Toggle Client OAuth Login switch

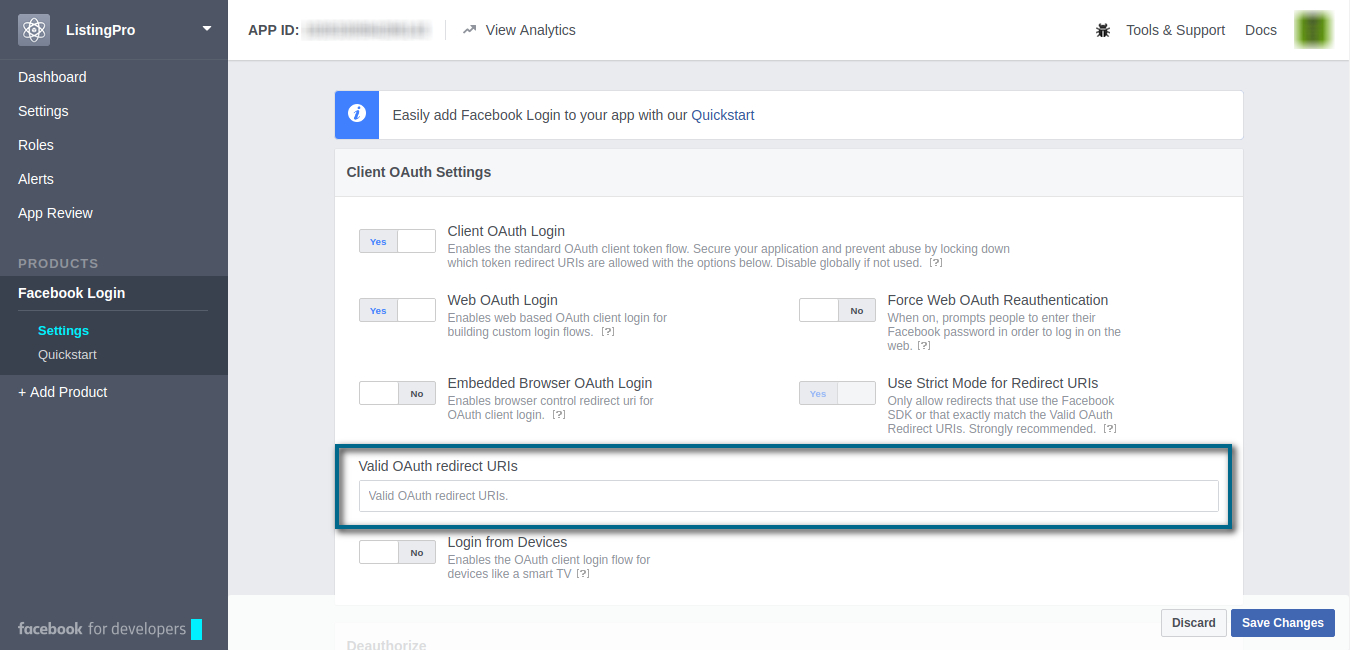click(397, 241)
